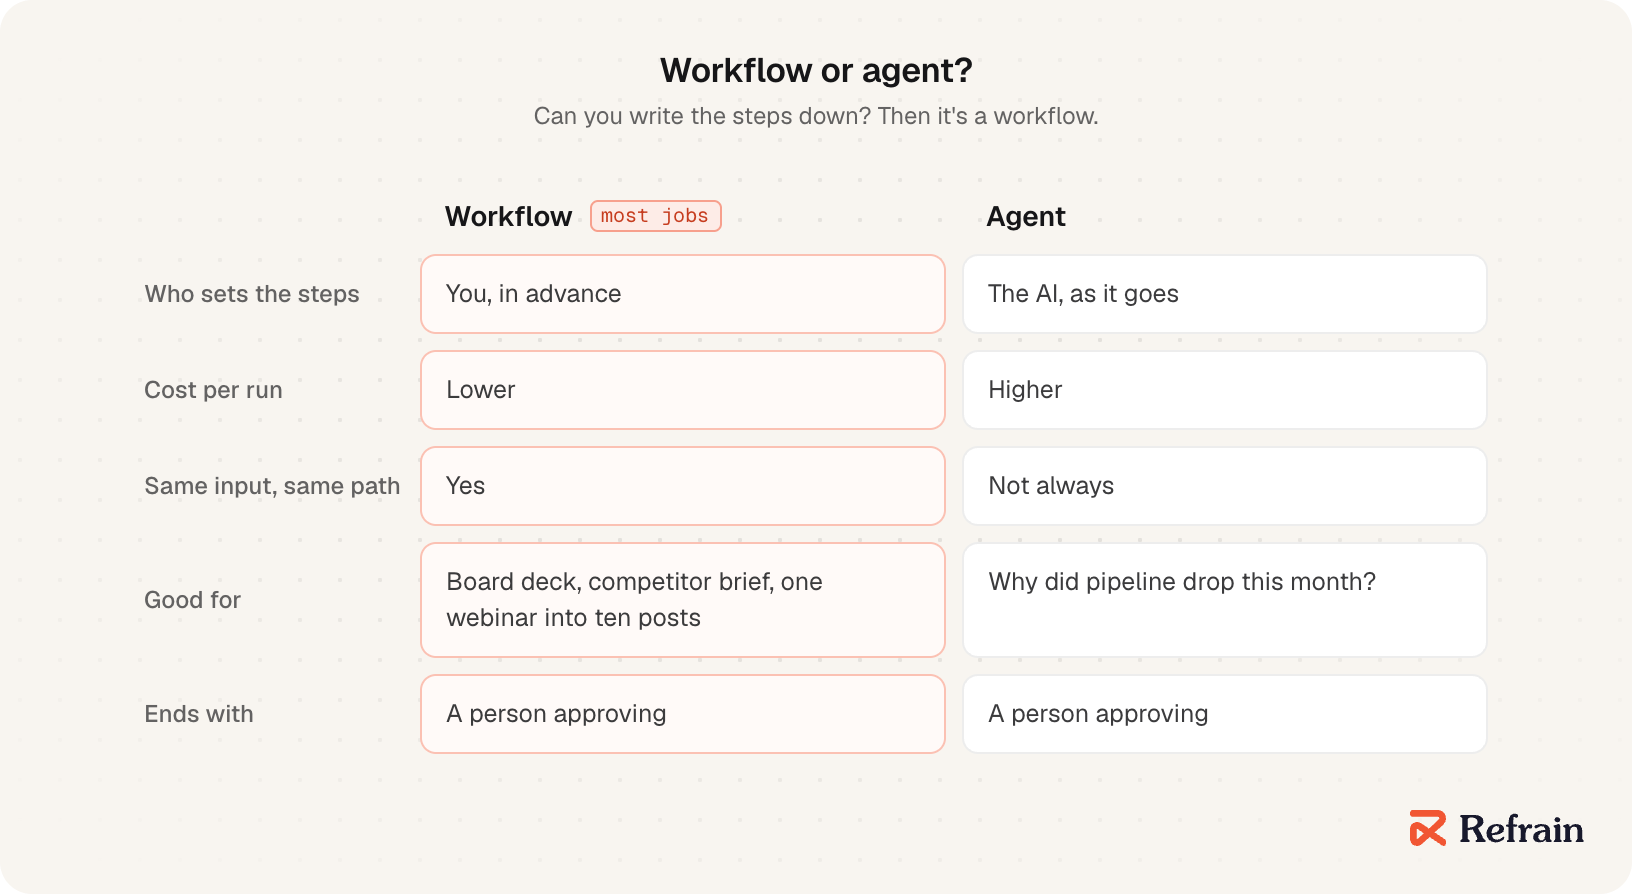Image resolution: width=1632 pixels, height=894 pixels.
Task: Click the "Yes" cell in the Workflow column
Action: pos(683,486)
